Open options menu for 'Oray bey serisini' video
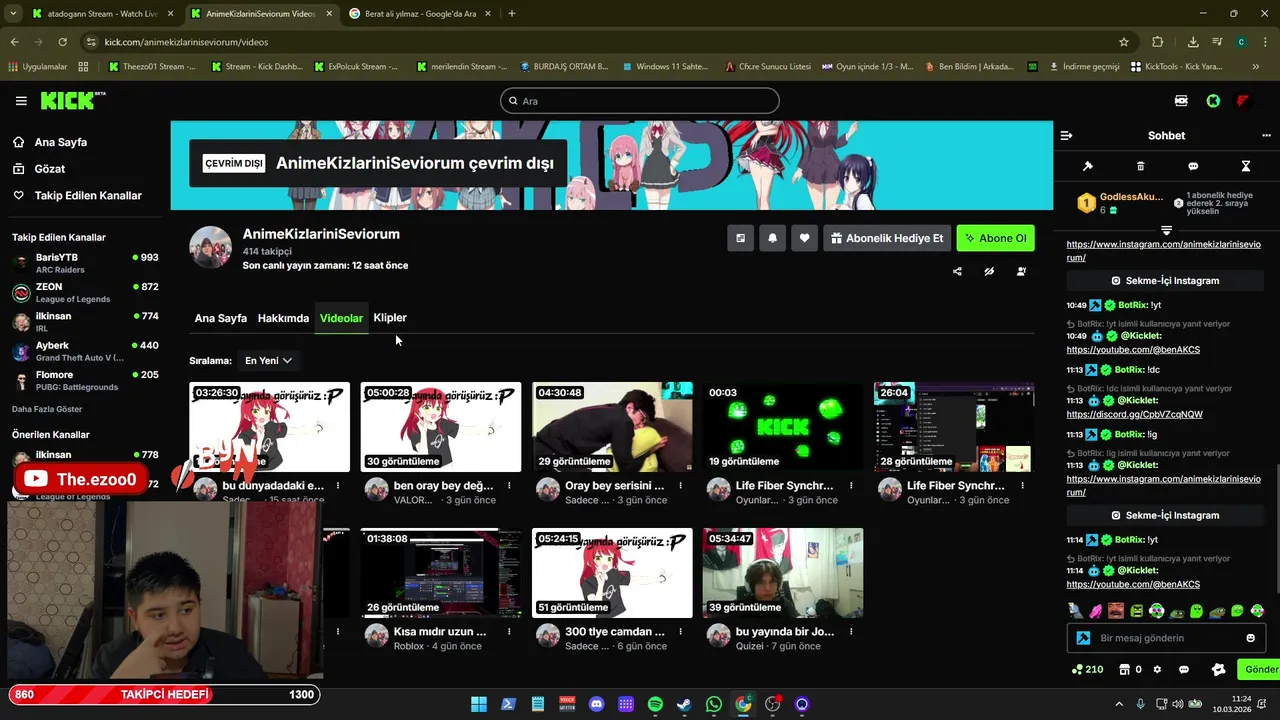 point(680,486)
